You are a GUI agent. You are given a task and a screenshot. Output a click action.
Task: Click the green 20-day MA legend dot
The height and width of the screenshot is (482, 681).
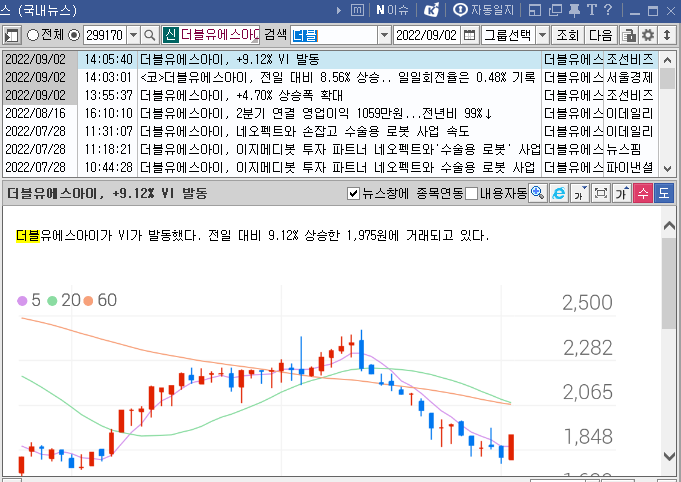[x=52, y=300]
